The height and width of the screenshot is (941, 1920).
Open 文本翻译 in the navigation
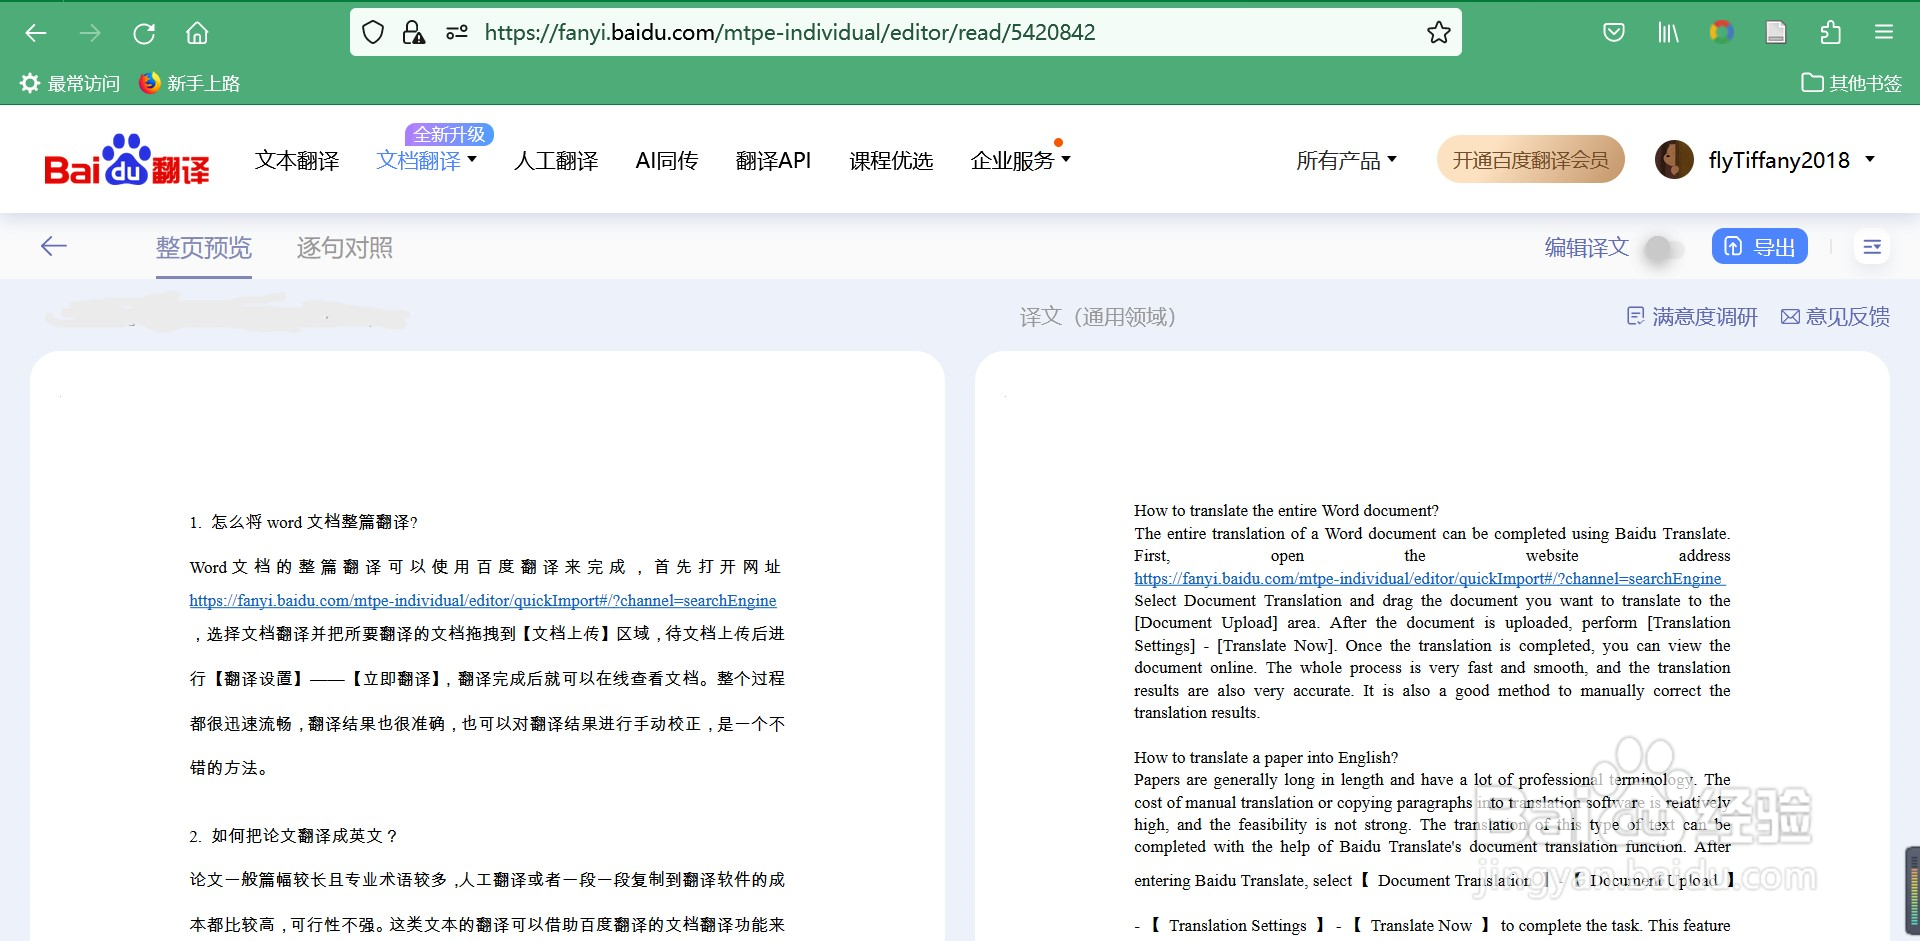(x=297, y=160)
